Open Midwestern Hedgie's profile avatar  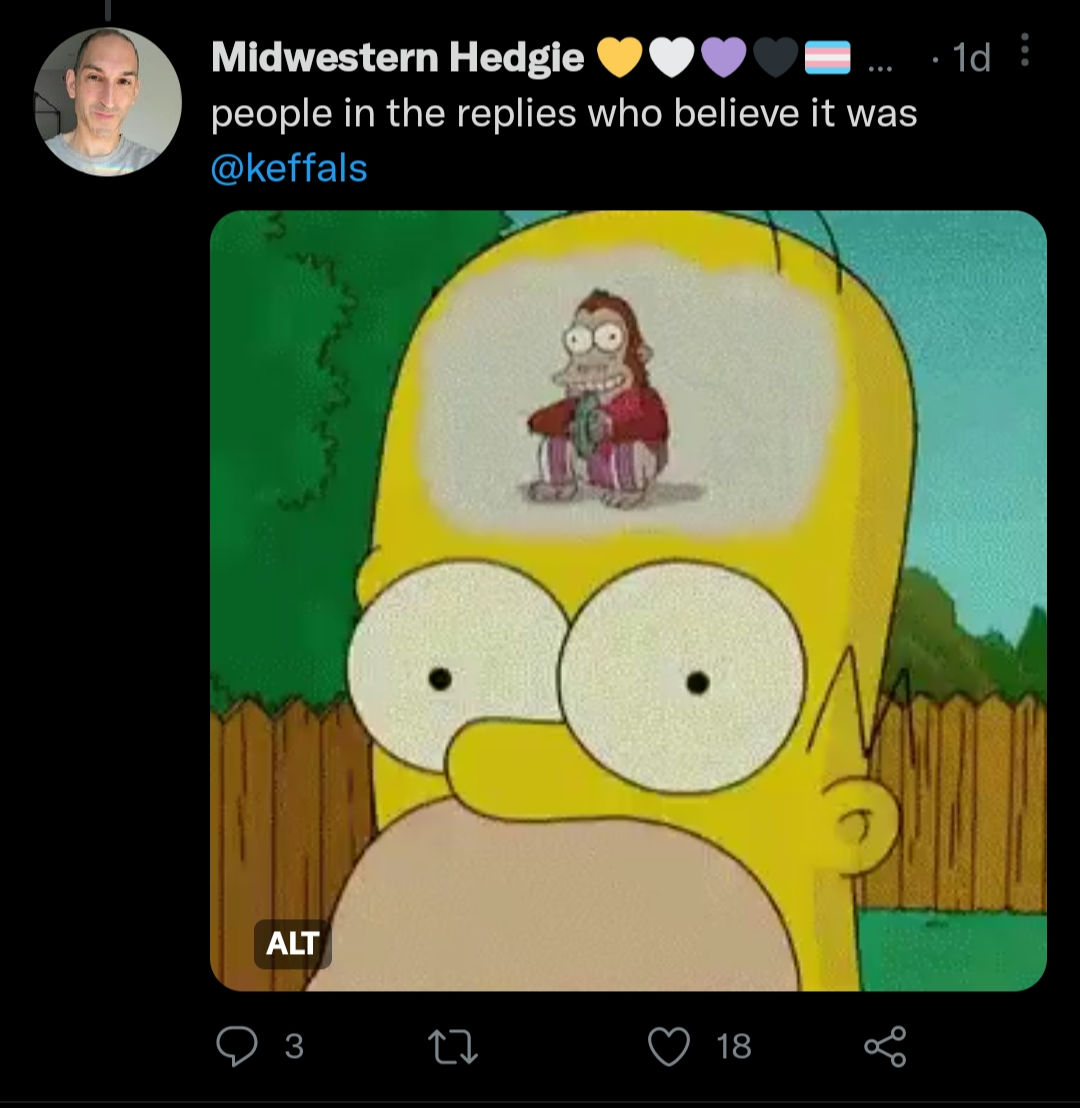pos(107,102)
